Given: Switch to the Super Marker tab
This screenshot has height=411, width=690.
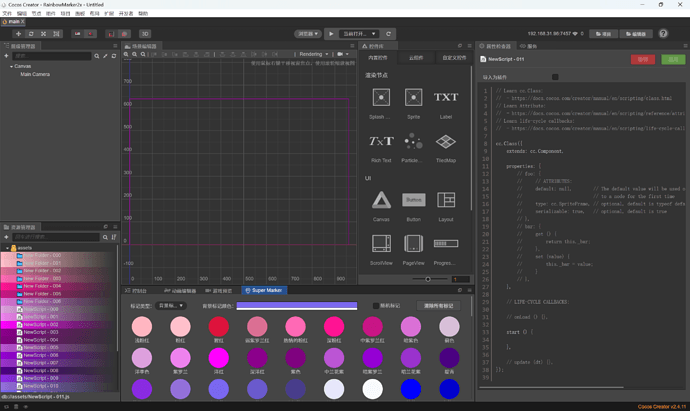Looking at the screenshot, I should click(264, 290).
